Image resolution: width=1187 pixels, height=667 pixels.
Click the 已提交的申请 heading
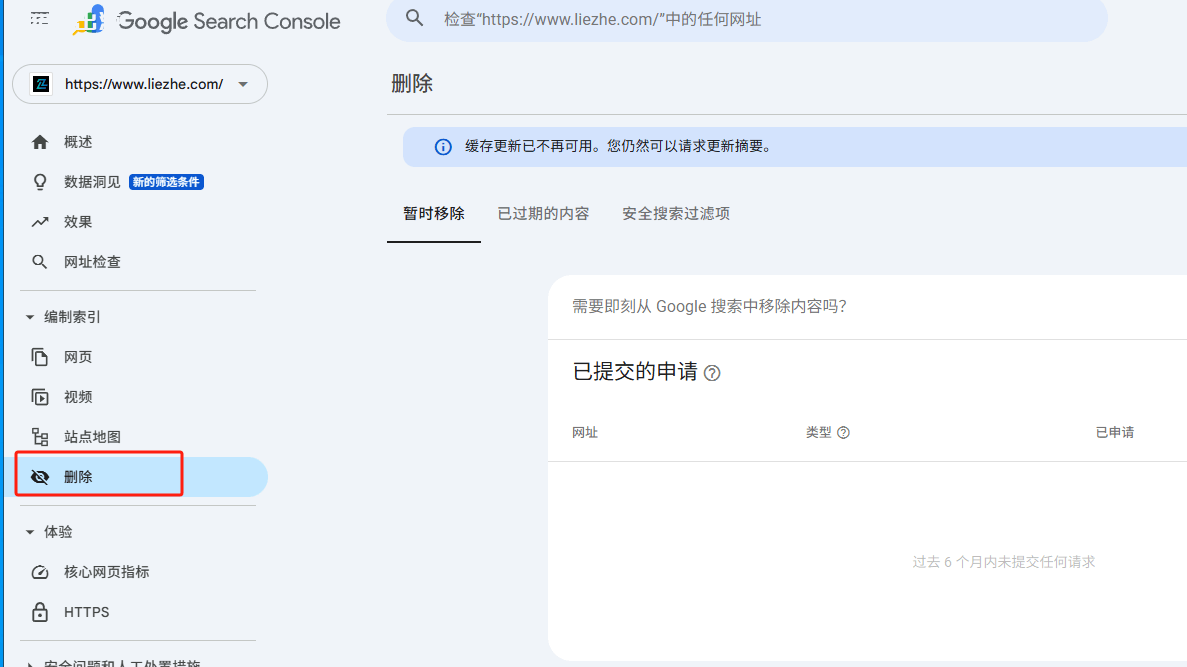coord(635,371)
